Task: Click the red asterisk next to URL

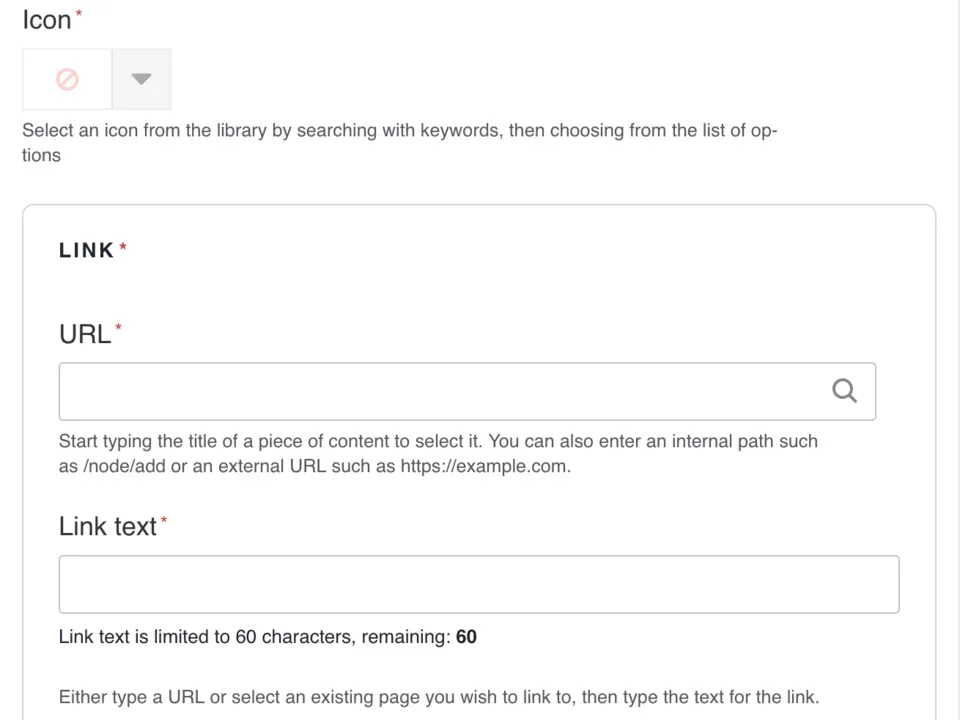Action: (x=117, y=326)
